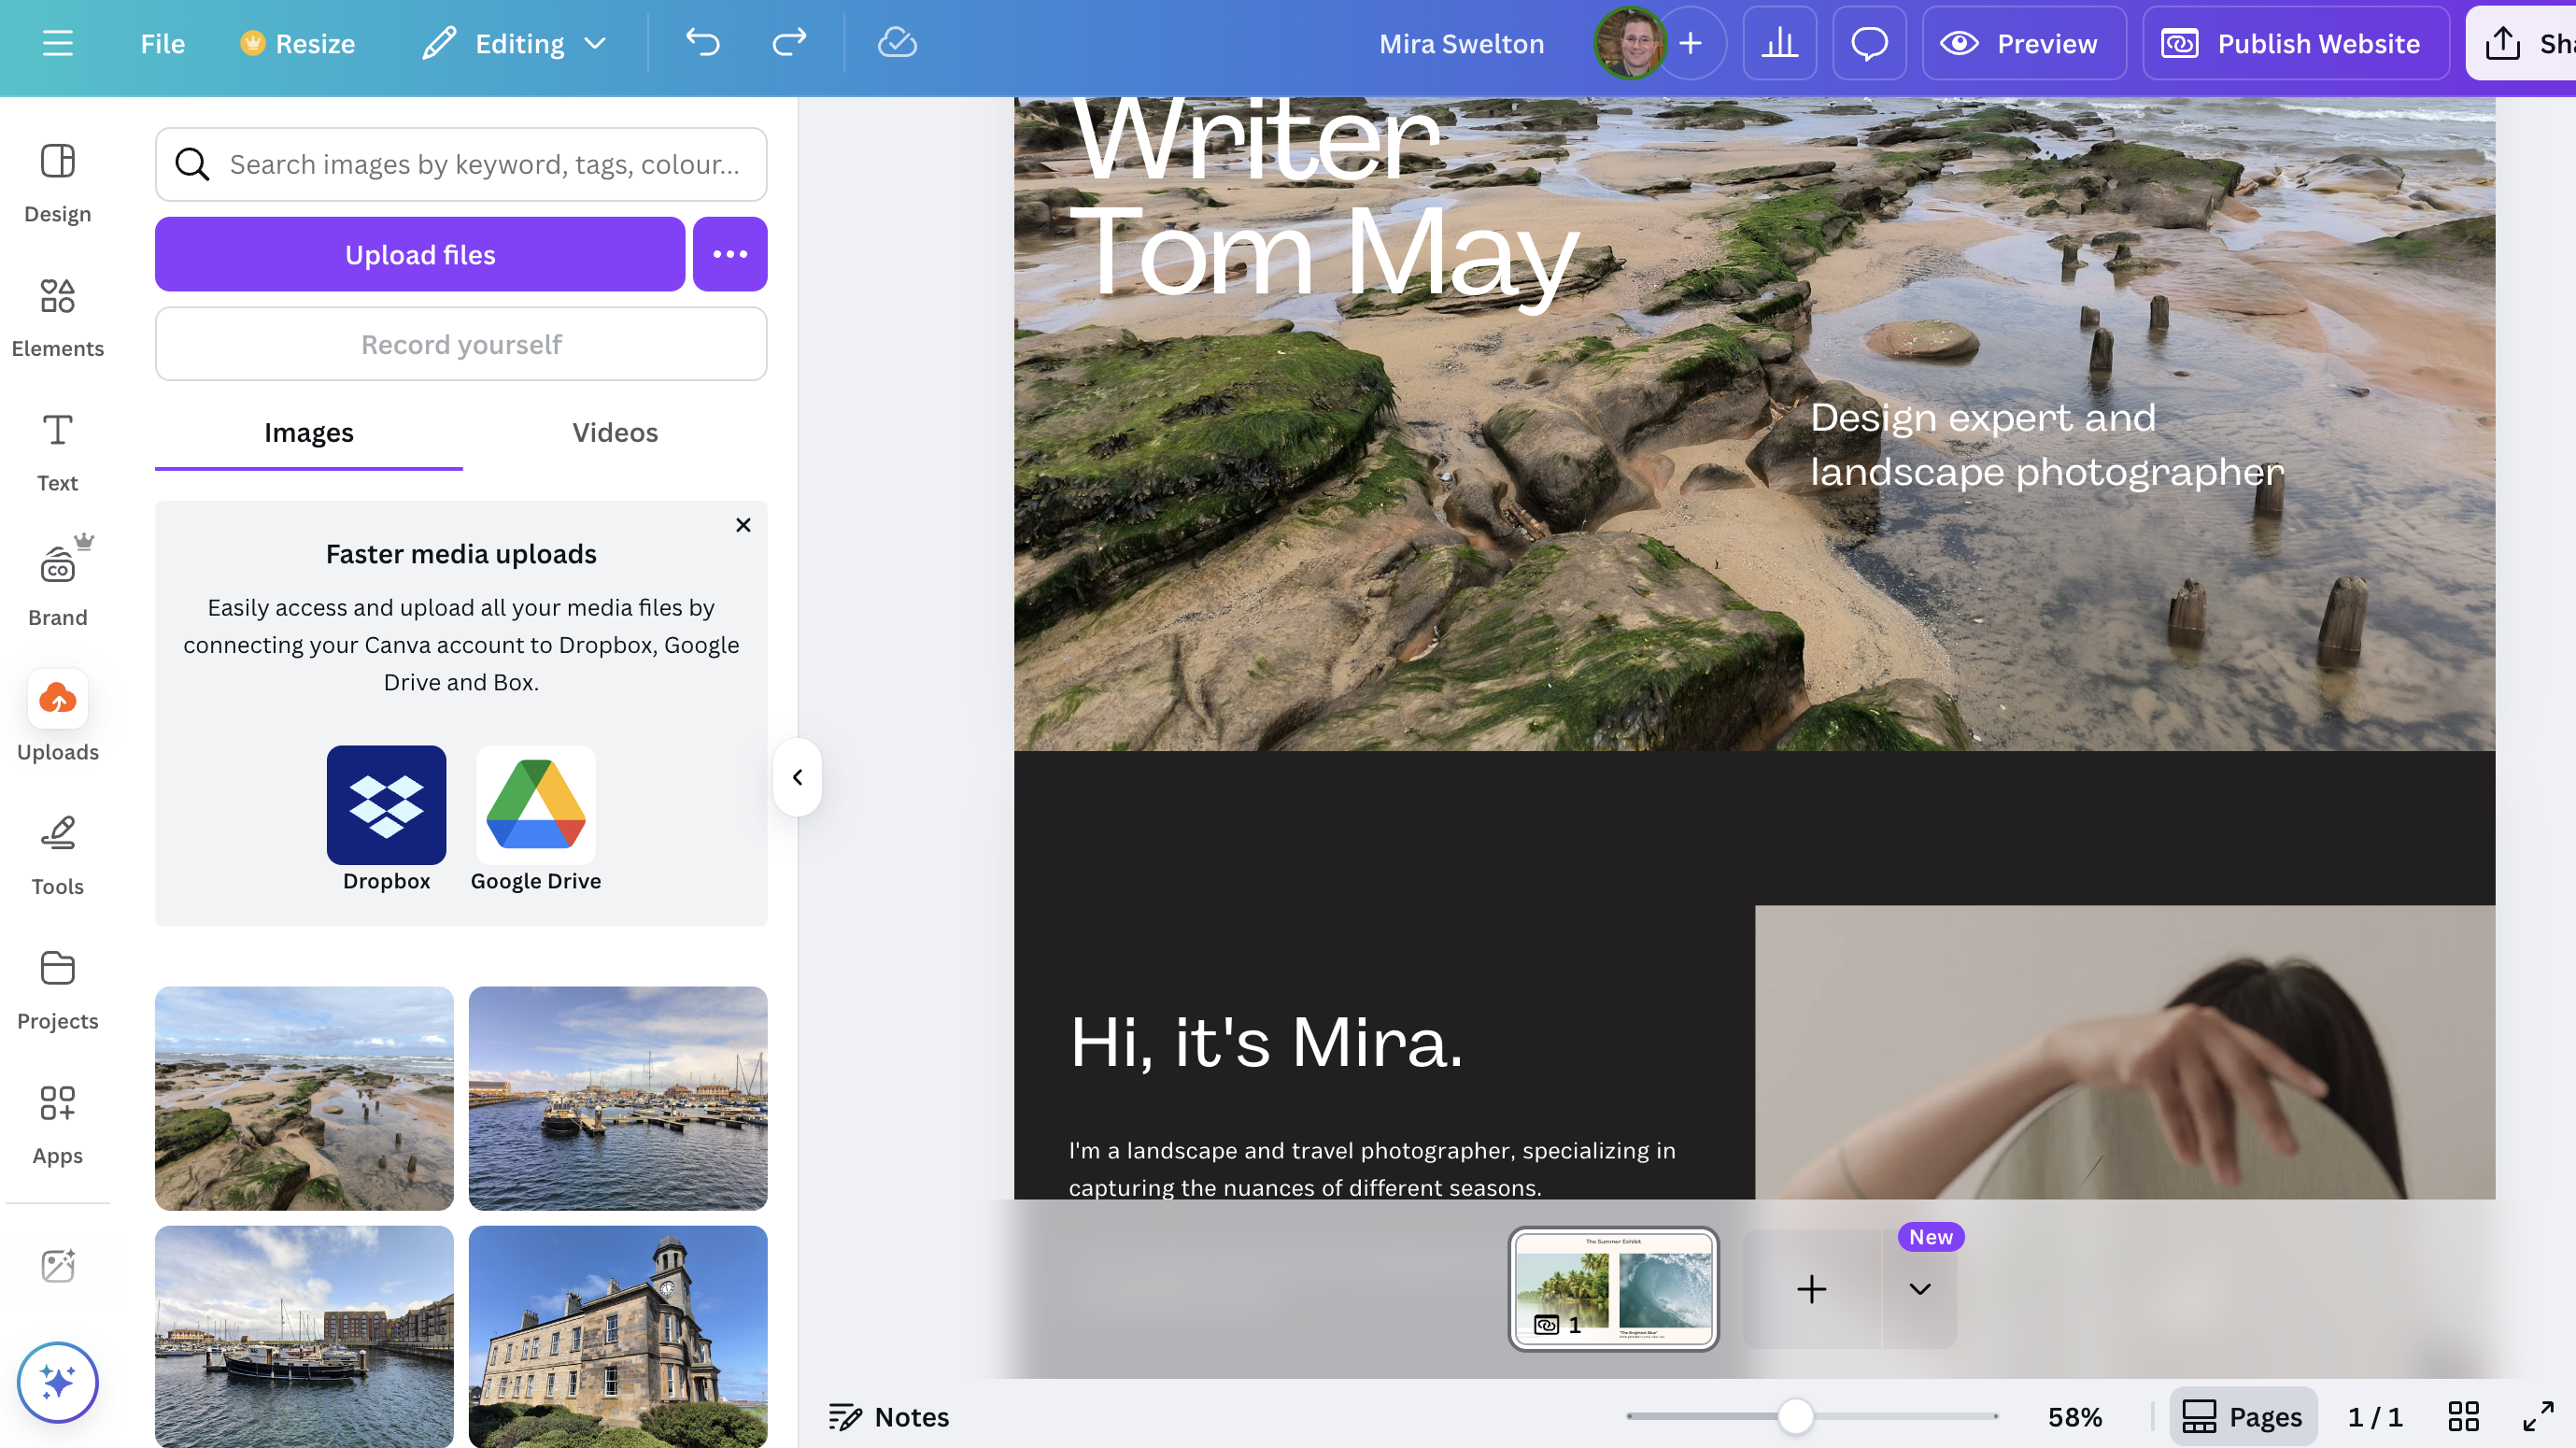Preview the website design
The image size is (2576, 1448).
[x=2023, y=43]
